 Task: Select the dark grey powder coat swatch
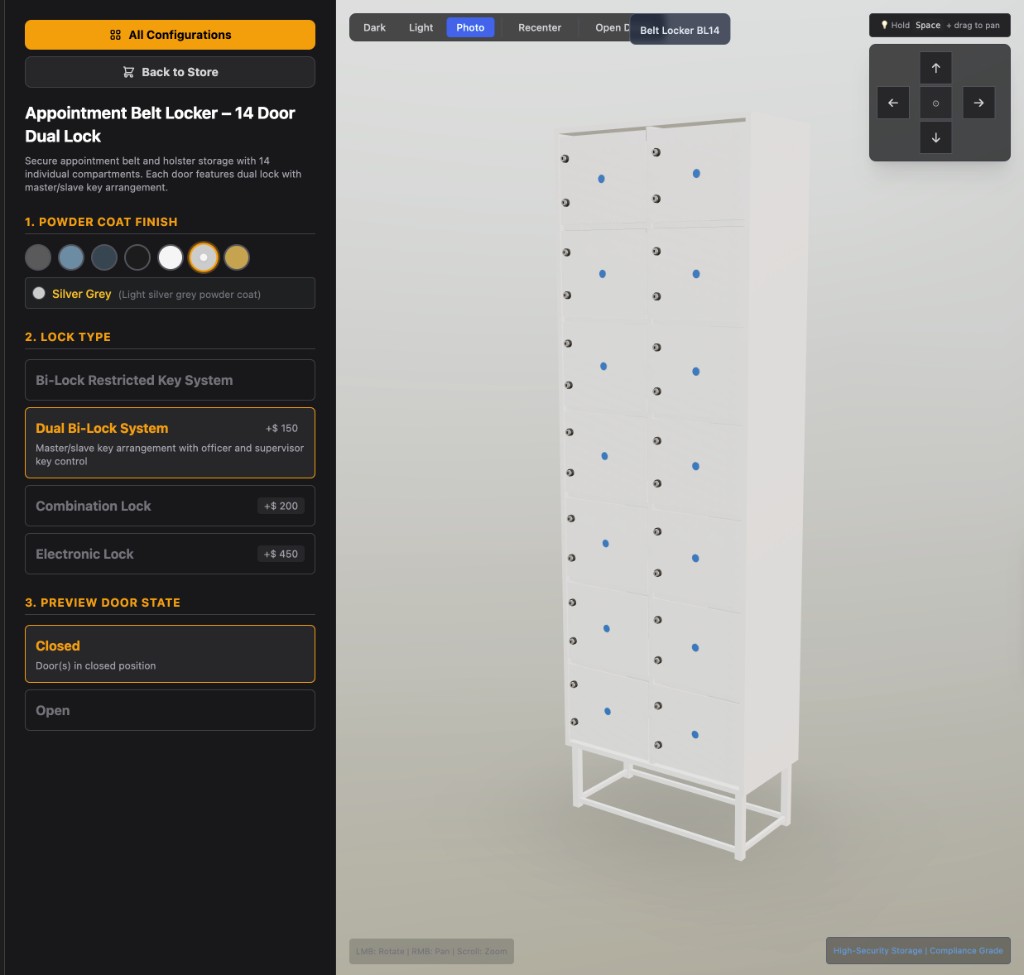point(38,258)
